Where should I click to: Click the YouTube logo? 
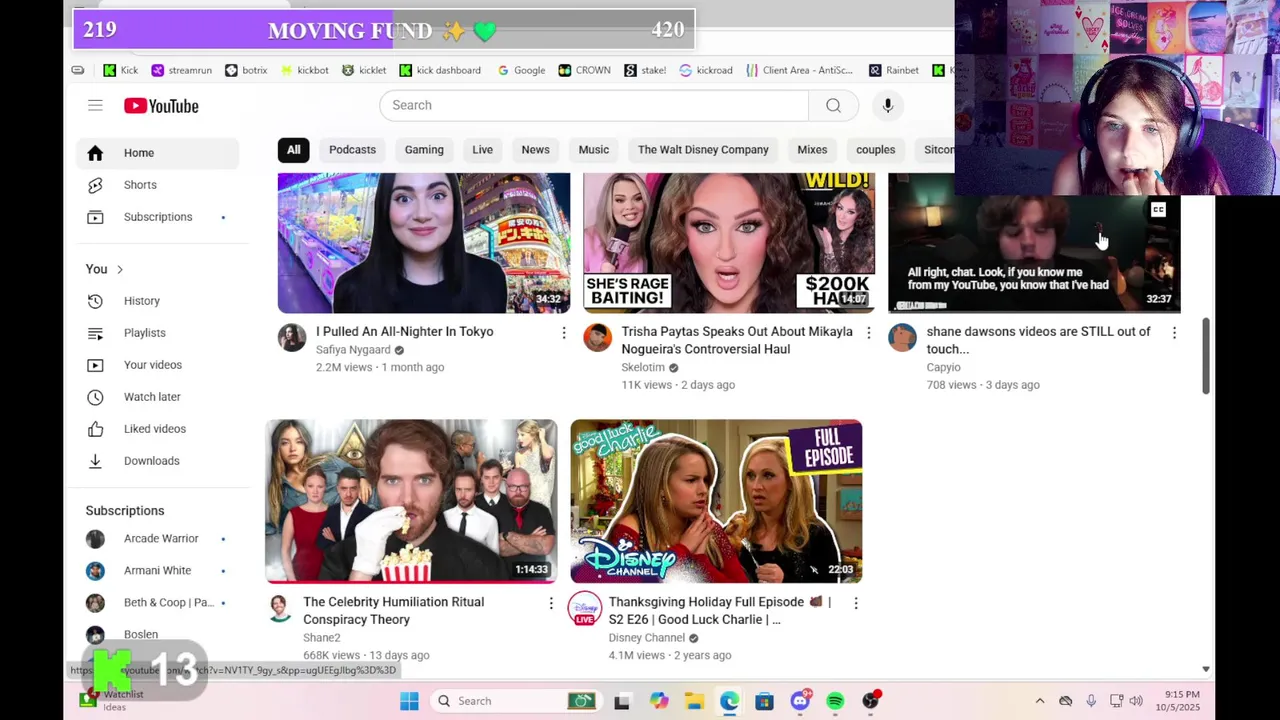161,105
